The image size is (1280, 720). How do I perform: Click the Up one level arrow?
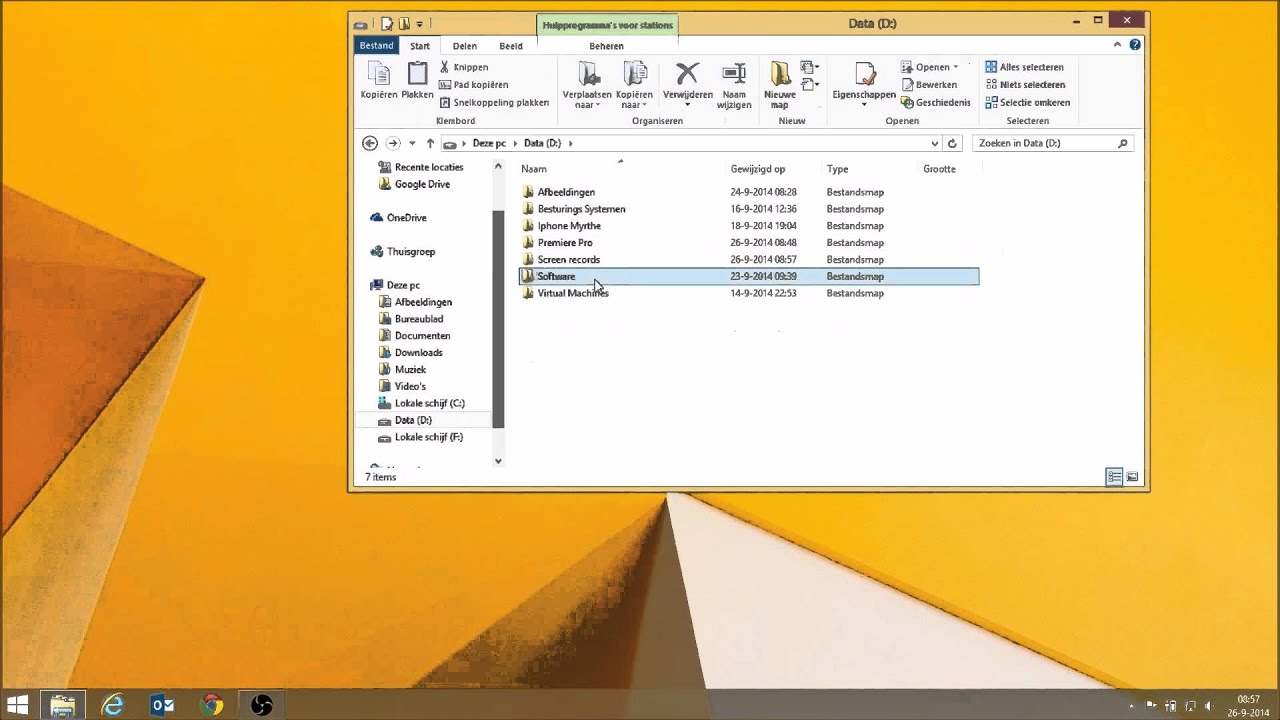pos(430,143)
